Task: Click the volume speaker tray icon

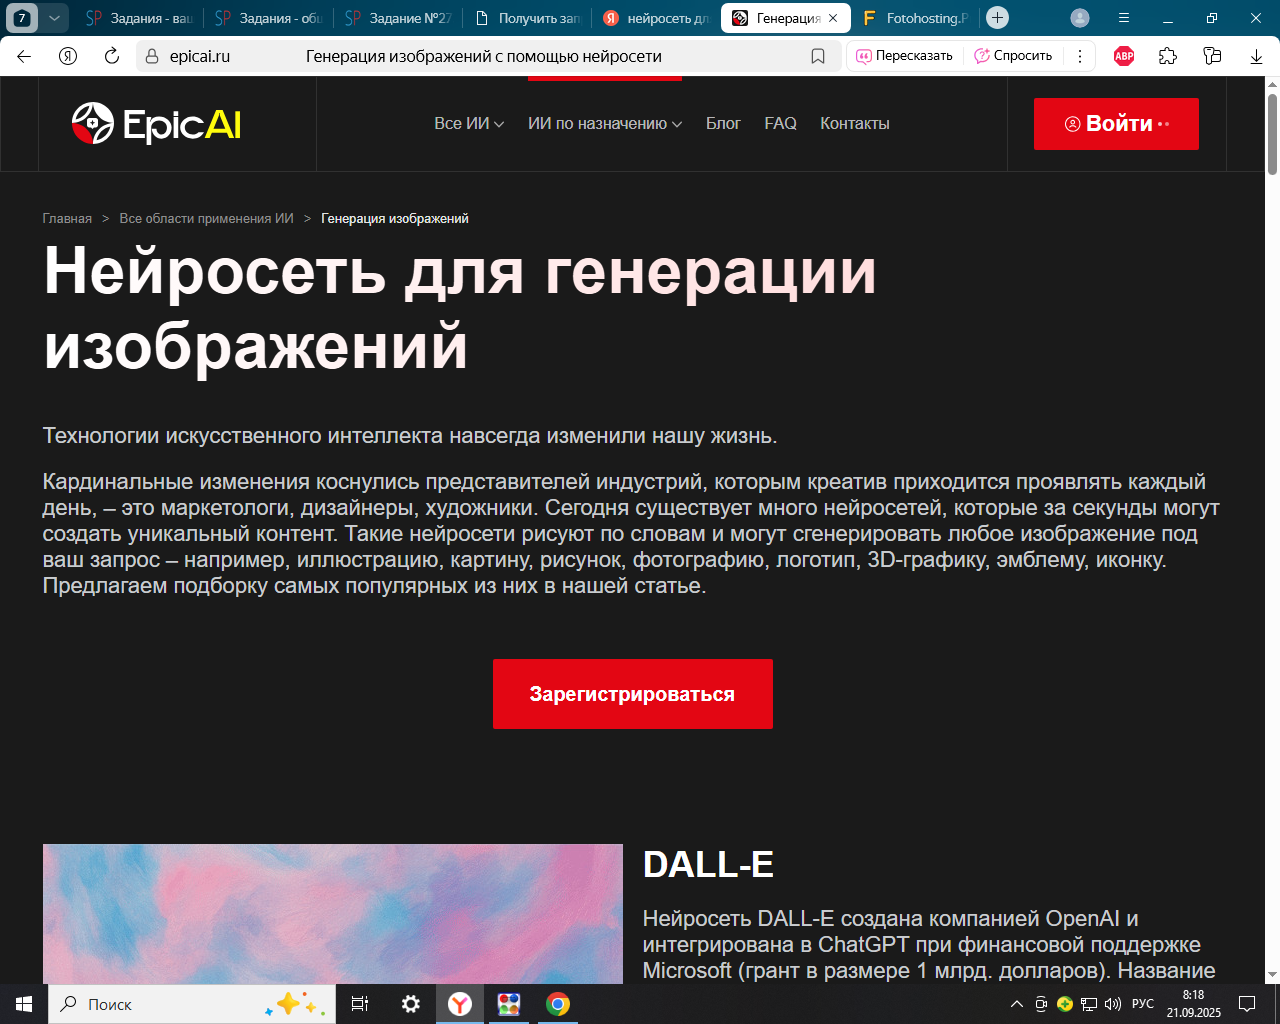Action: [1113, 1004]
